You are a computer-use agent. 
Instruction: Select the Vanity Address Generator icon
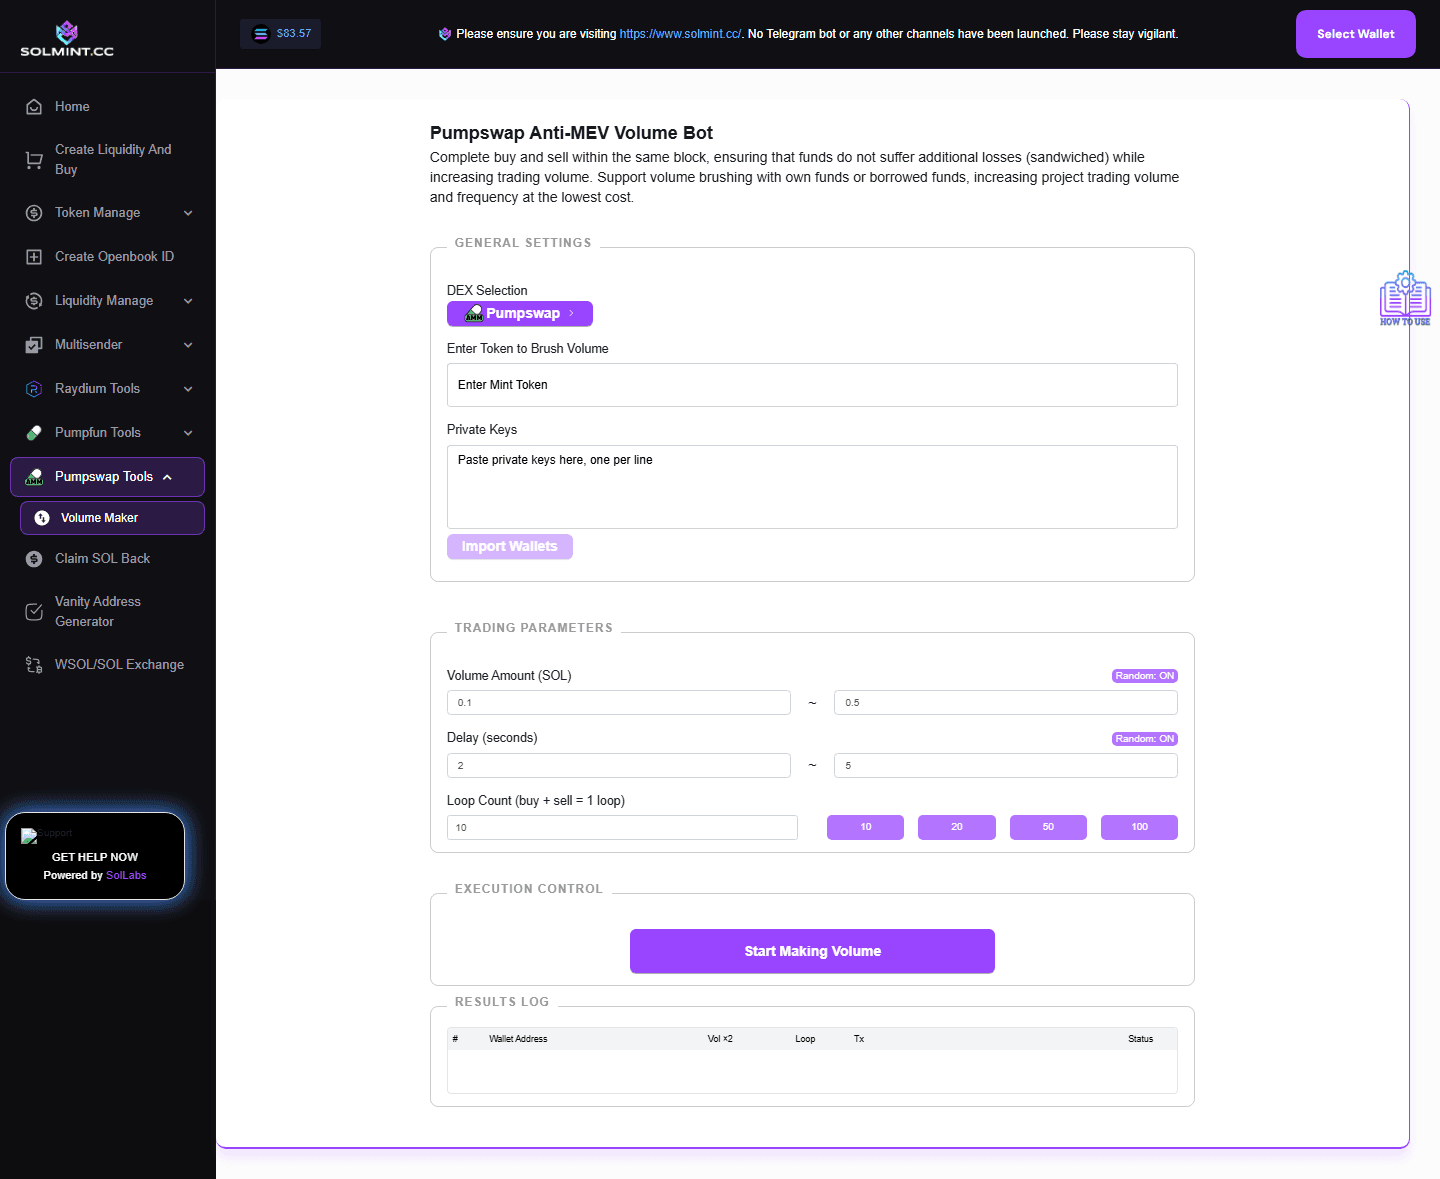33,611
